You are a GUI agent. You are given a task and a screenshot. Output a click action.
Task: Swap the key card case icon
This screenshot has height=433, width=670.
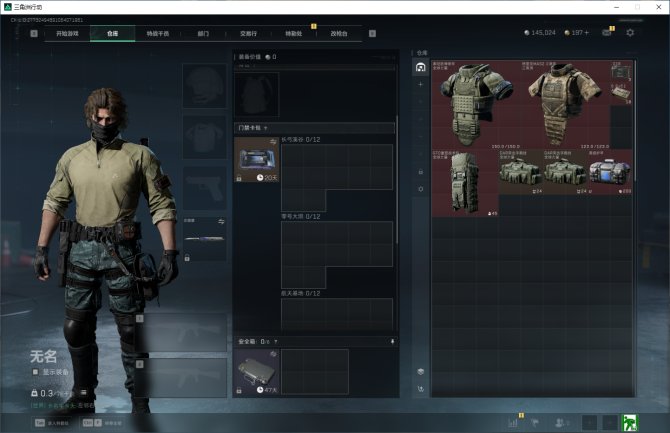(x=273, y=142)
